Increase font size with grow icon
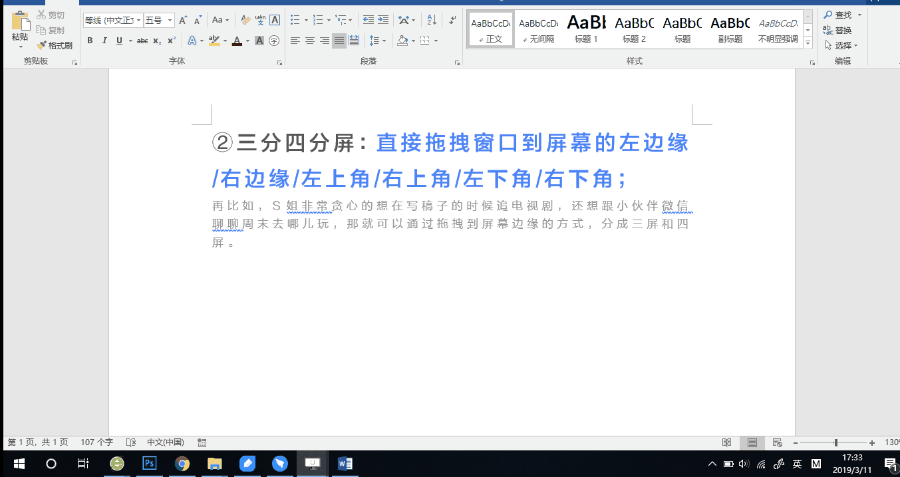 coord(183,20)
